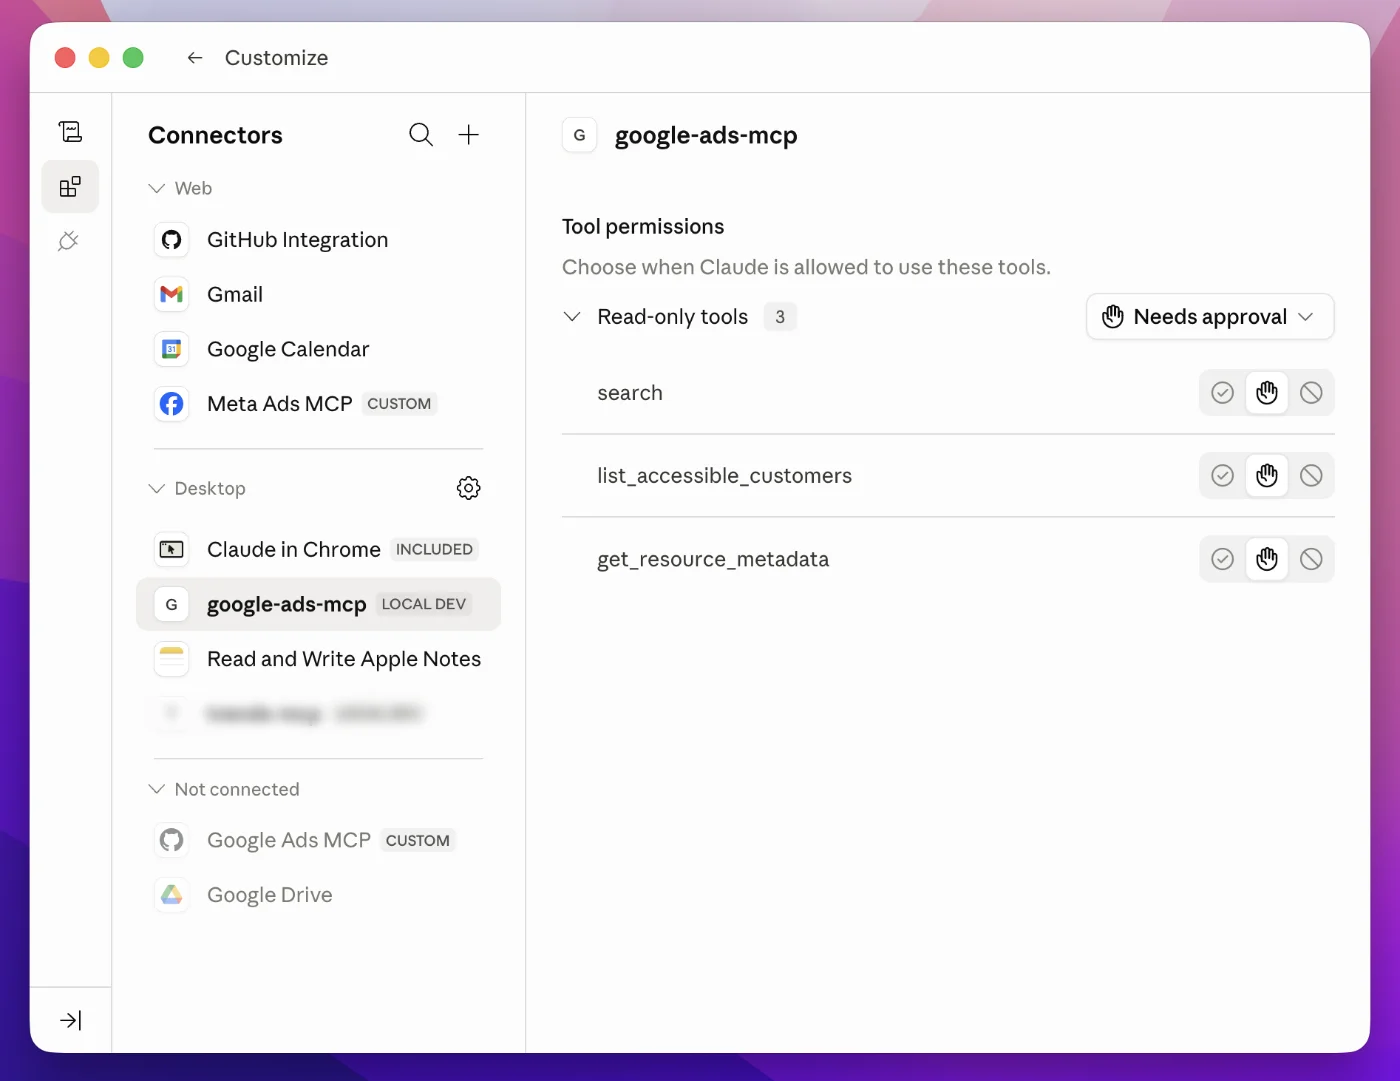Select Claude in Chrome connector
Screen dimensions: 1400x1081
(318, 549)
